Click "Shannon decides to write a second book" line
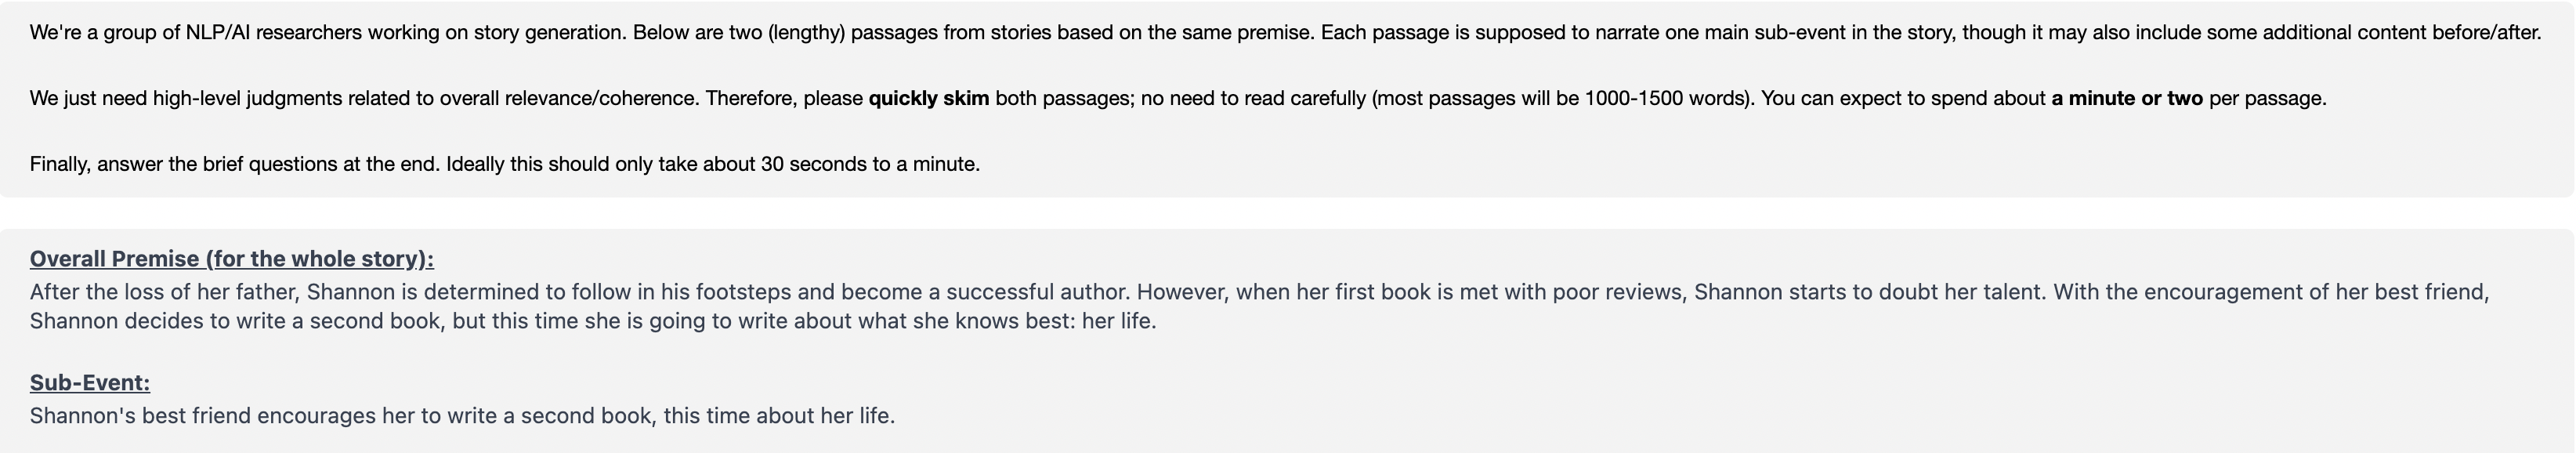The image size is (2576, 453). tap(238, 321)
